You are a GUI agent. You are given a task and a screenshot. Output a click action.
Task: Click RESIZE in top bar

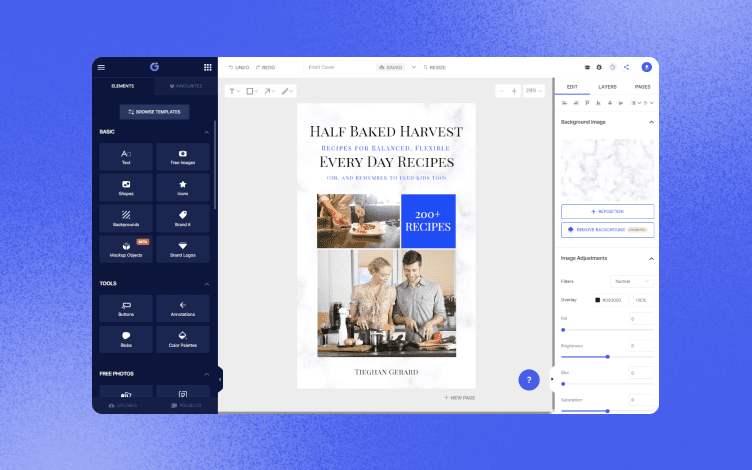coord(435,67)
